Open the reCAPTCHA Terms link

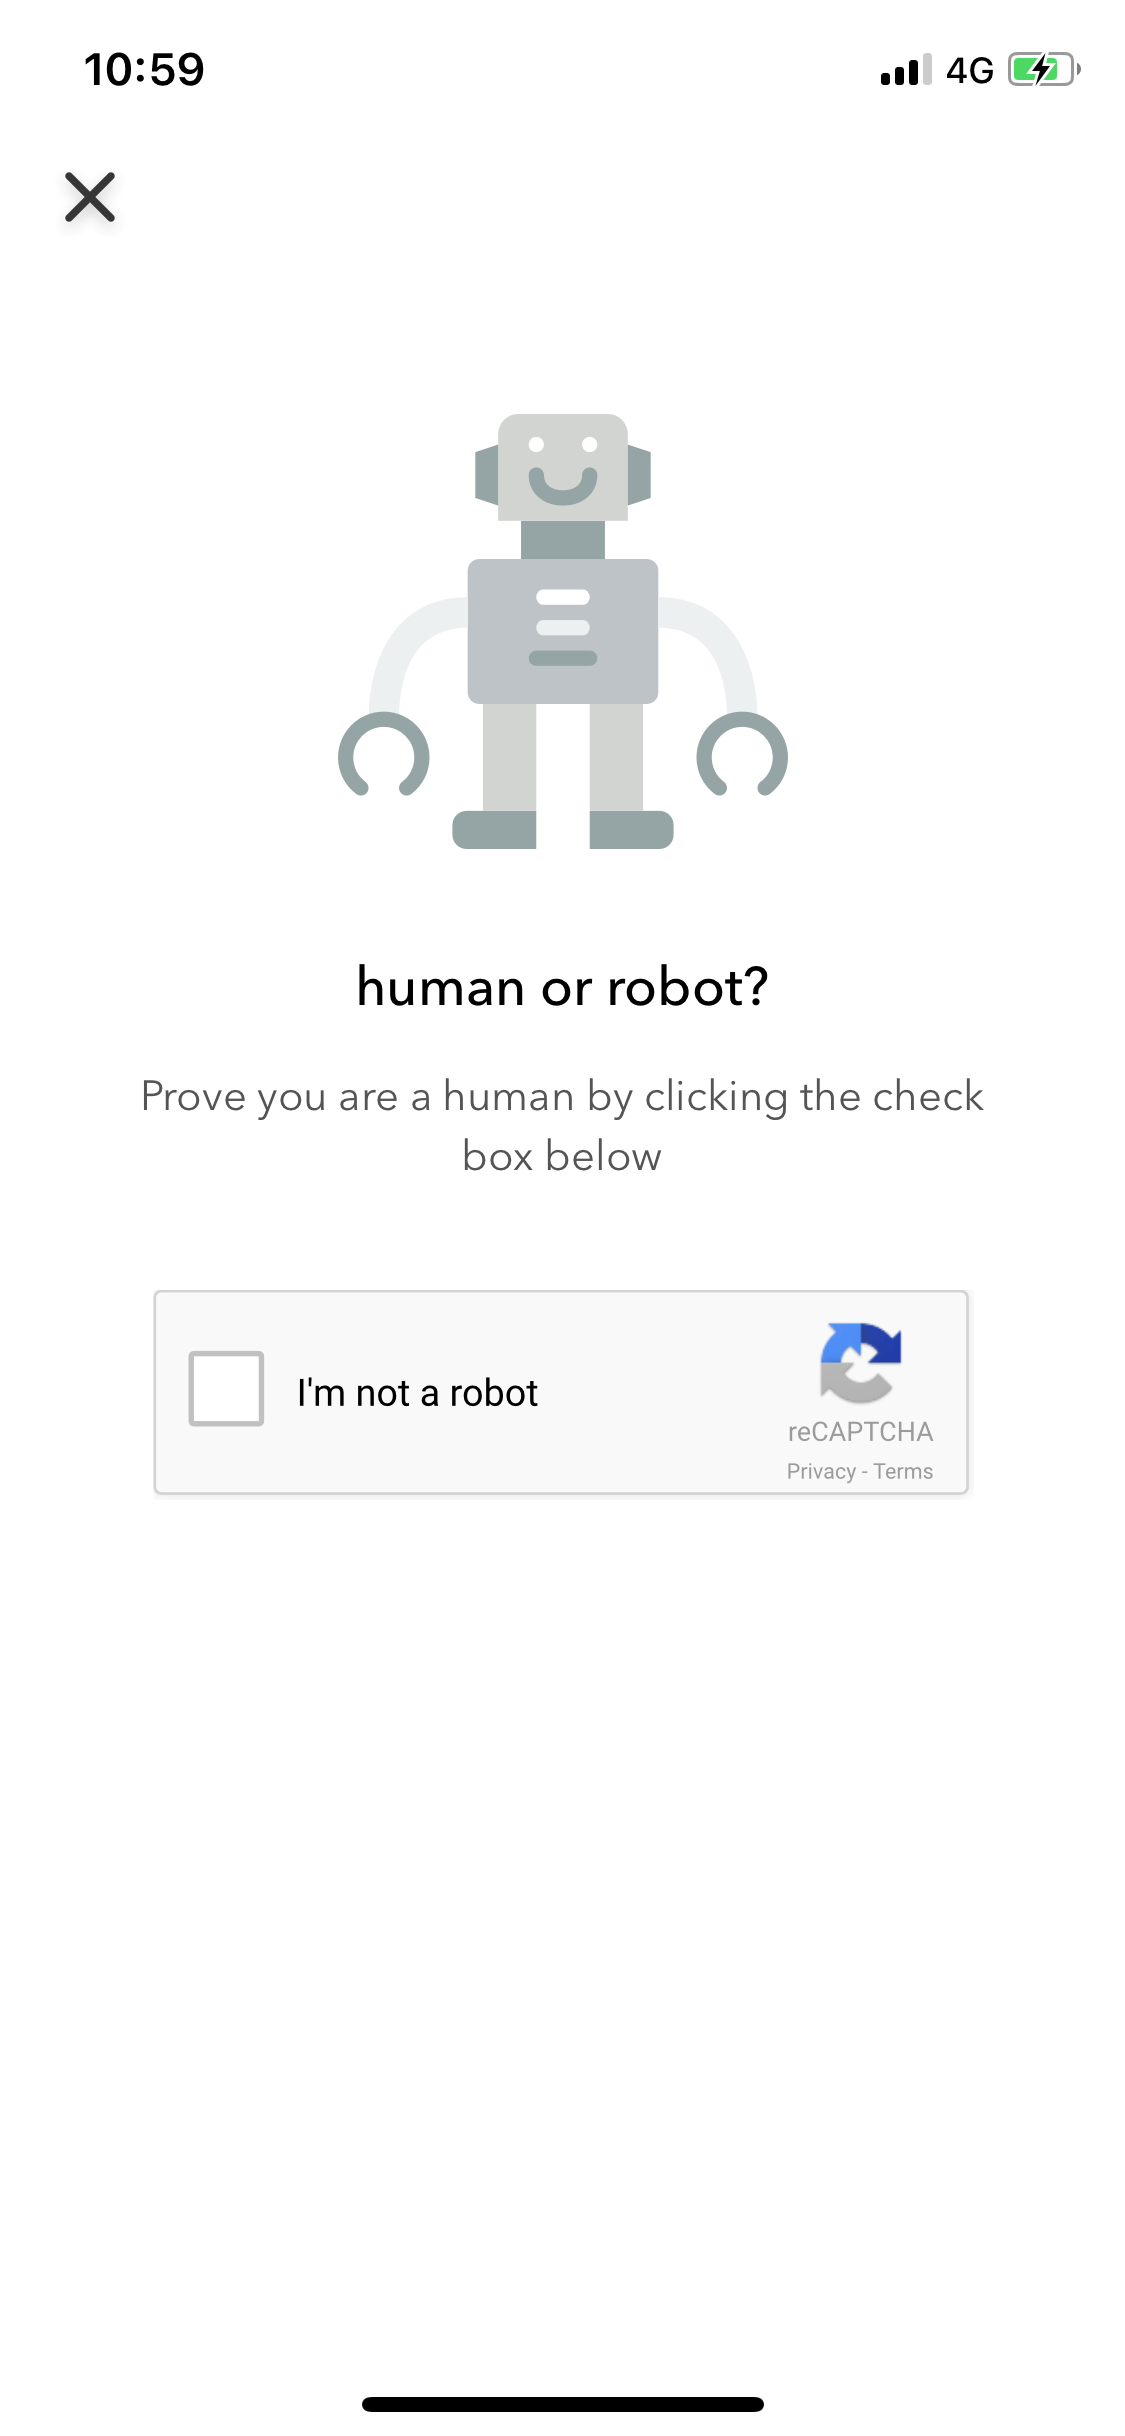[x=903, y=1471]
